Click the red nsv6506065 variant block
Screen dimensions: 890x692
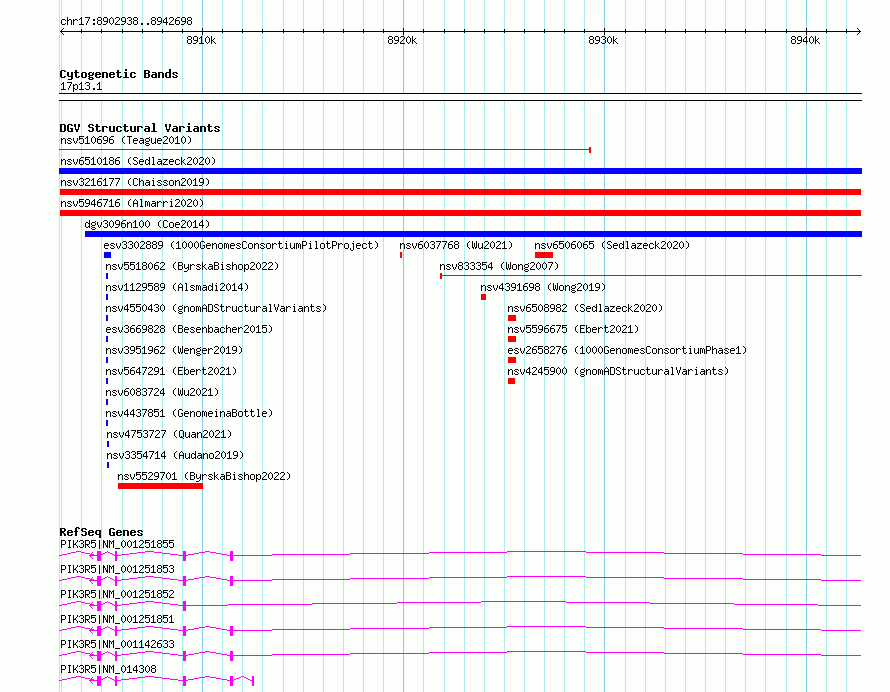point(544,255)
